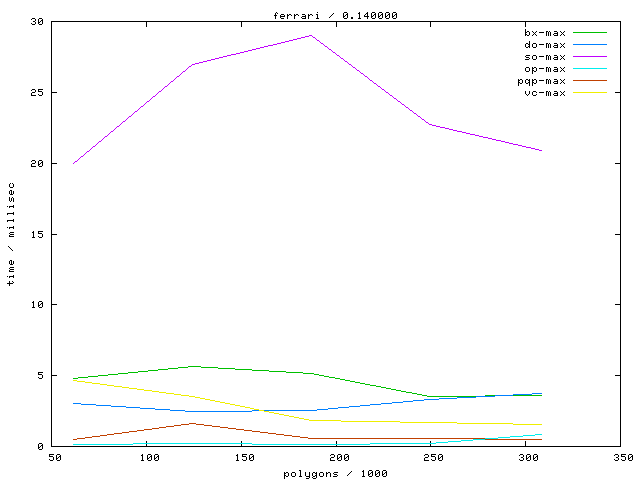Click the y-axis tick label 30

36,21
